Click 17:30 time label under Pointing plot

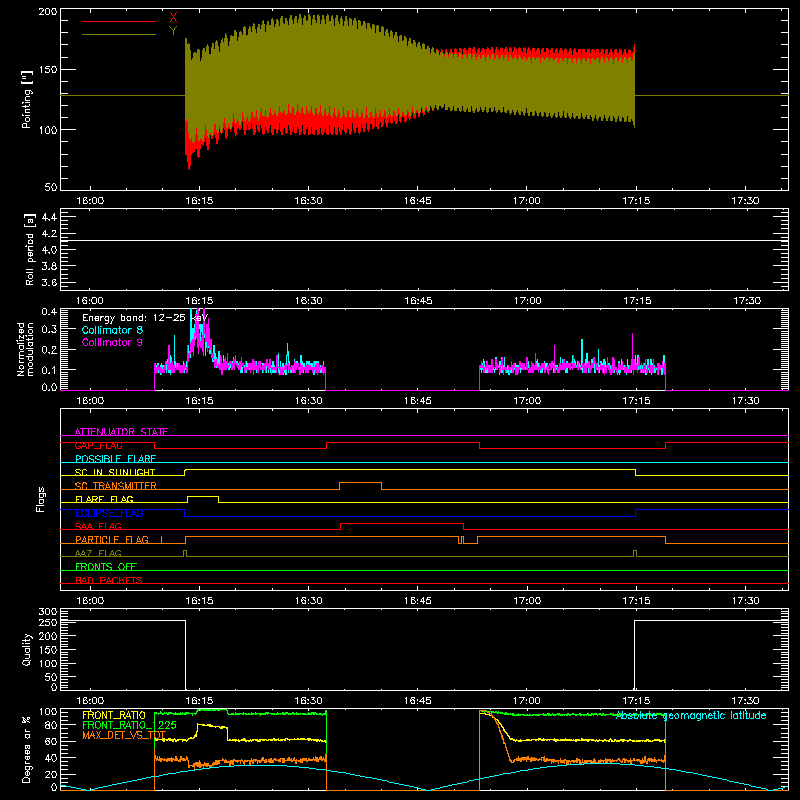pos(745,201)
